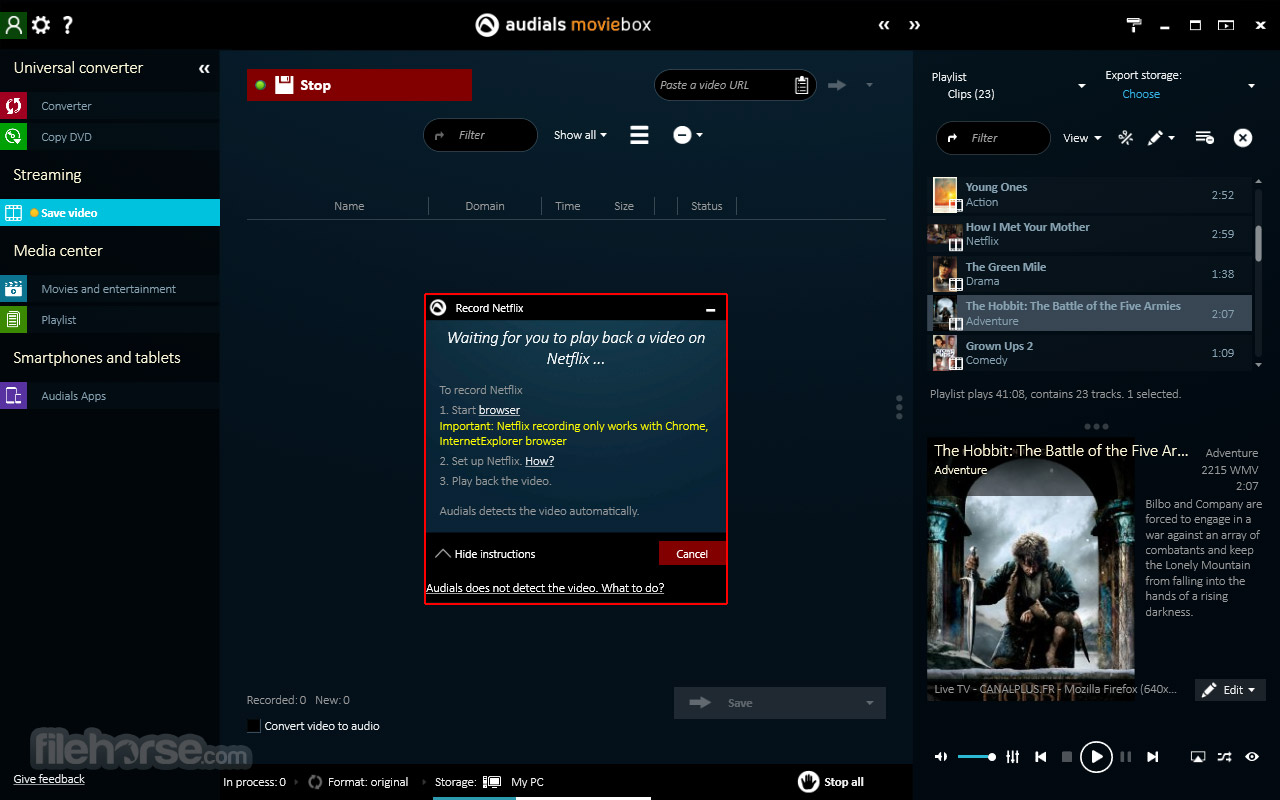Viewport: 1280px width, 800px height.
Task: Click the My PC storage icon
Action: pyautogui.click(x=492, y=782)
